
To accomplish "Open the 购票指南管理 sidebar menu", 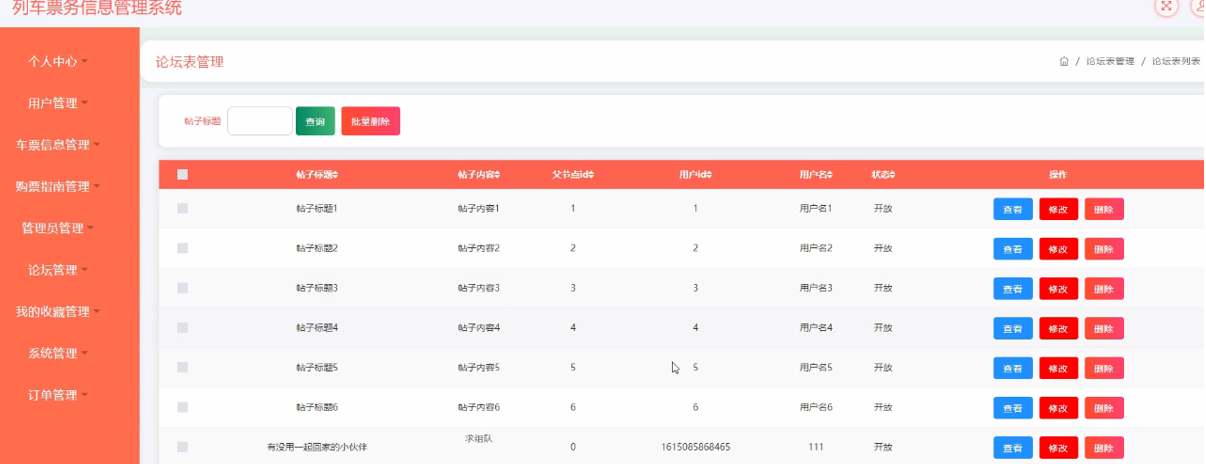I will tap(59, 187).
